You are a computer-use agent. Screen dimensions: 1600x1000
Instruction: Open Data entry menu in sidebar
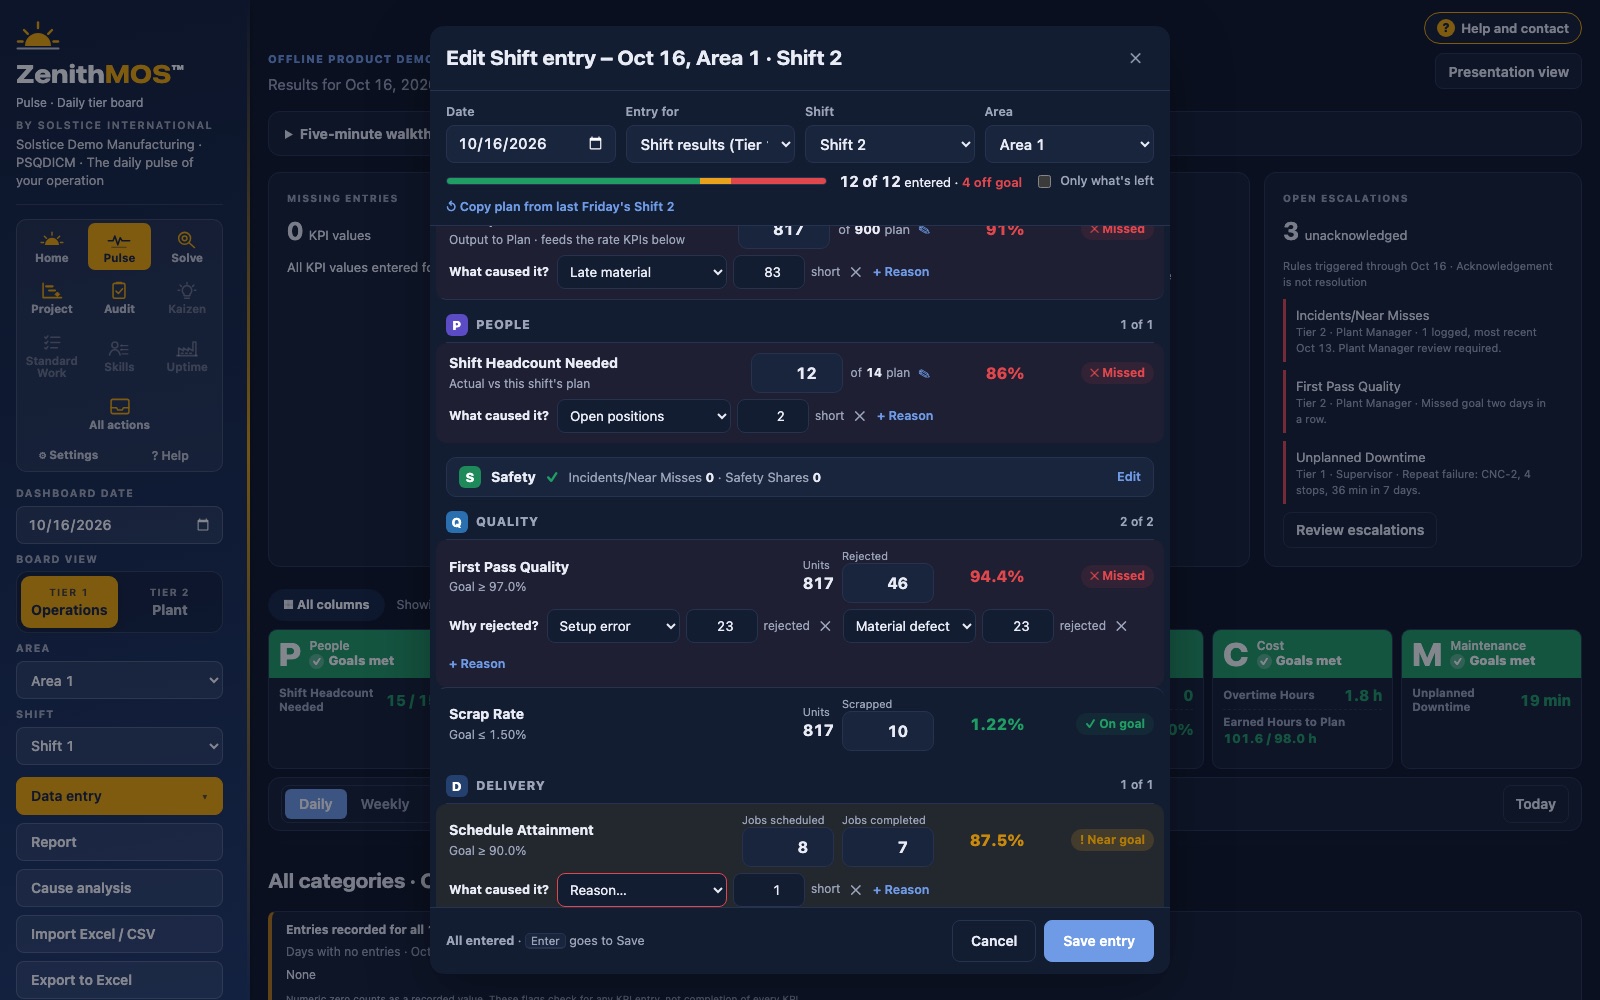click(x=119, y=796)
